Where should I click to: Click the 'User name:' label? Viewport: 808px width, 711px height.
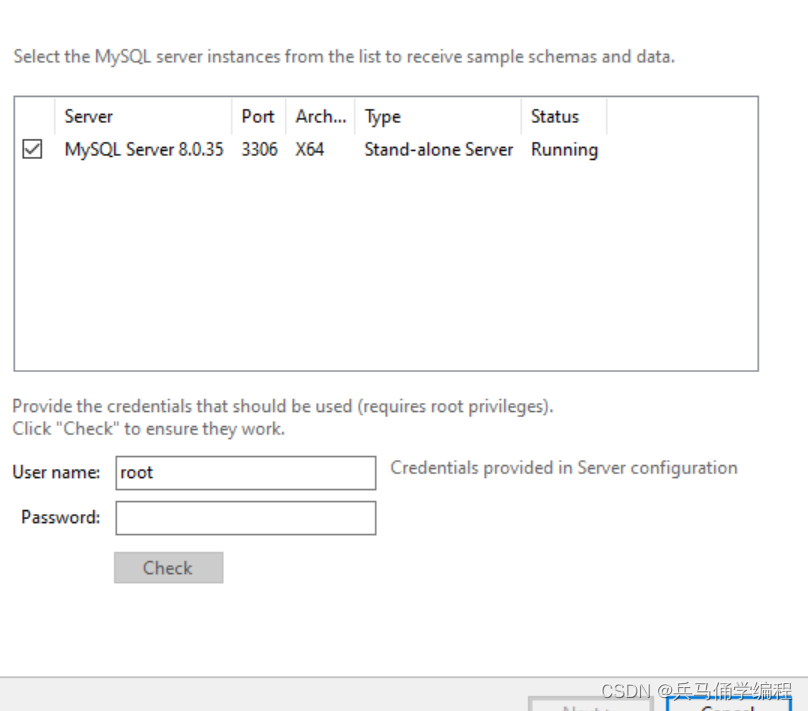(x=56, y=472)
